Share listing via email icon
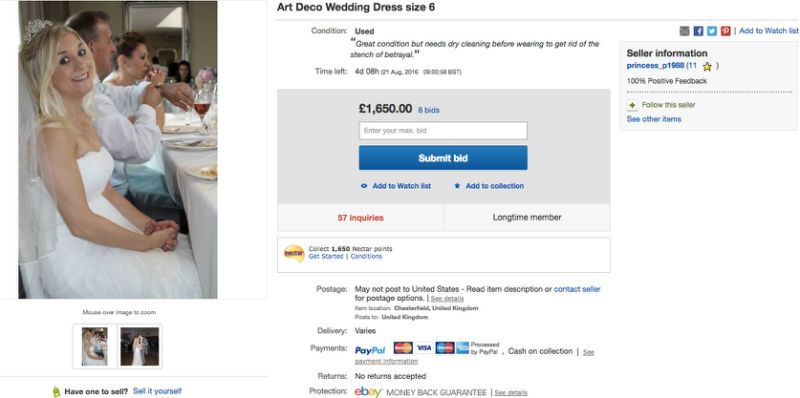 (x=684, y=31)
